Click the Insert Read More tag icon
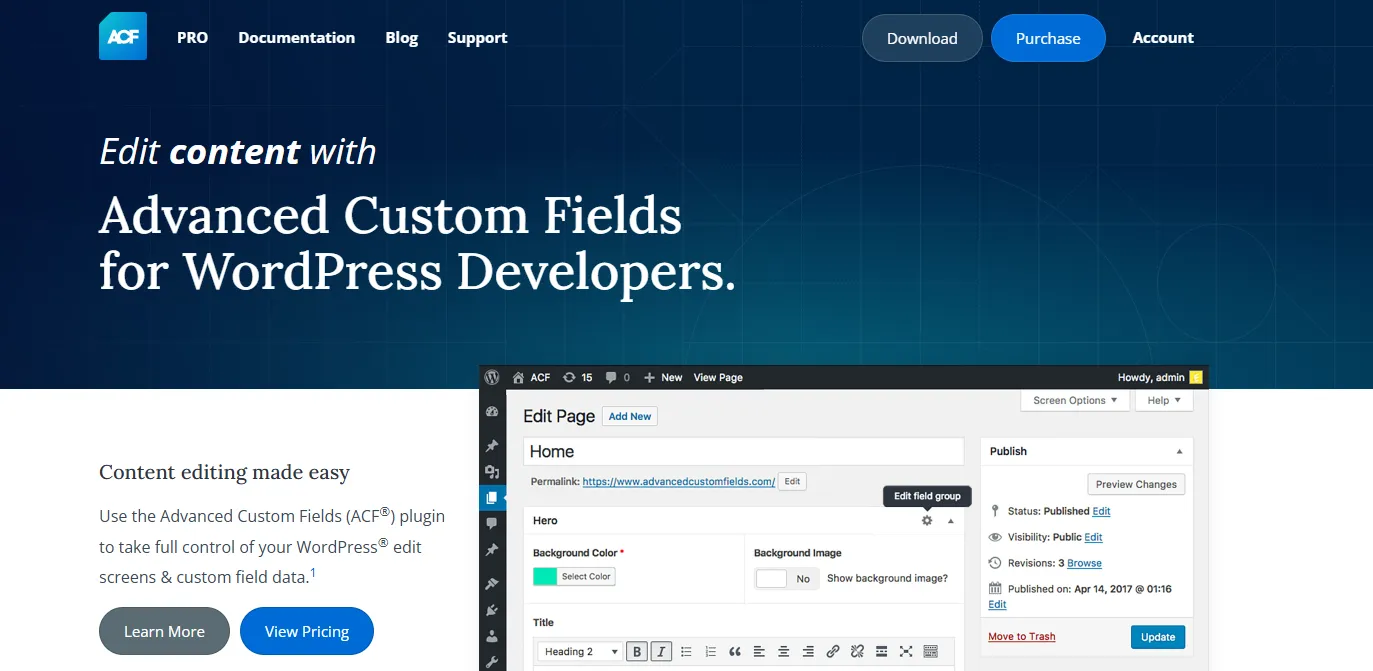Screen dimensions: 1373x671 (881, 651)
